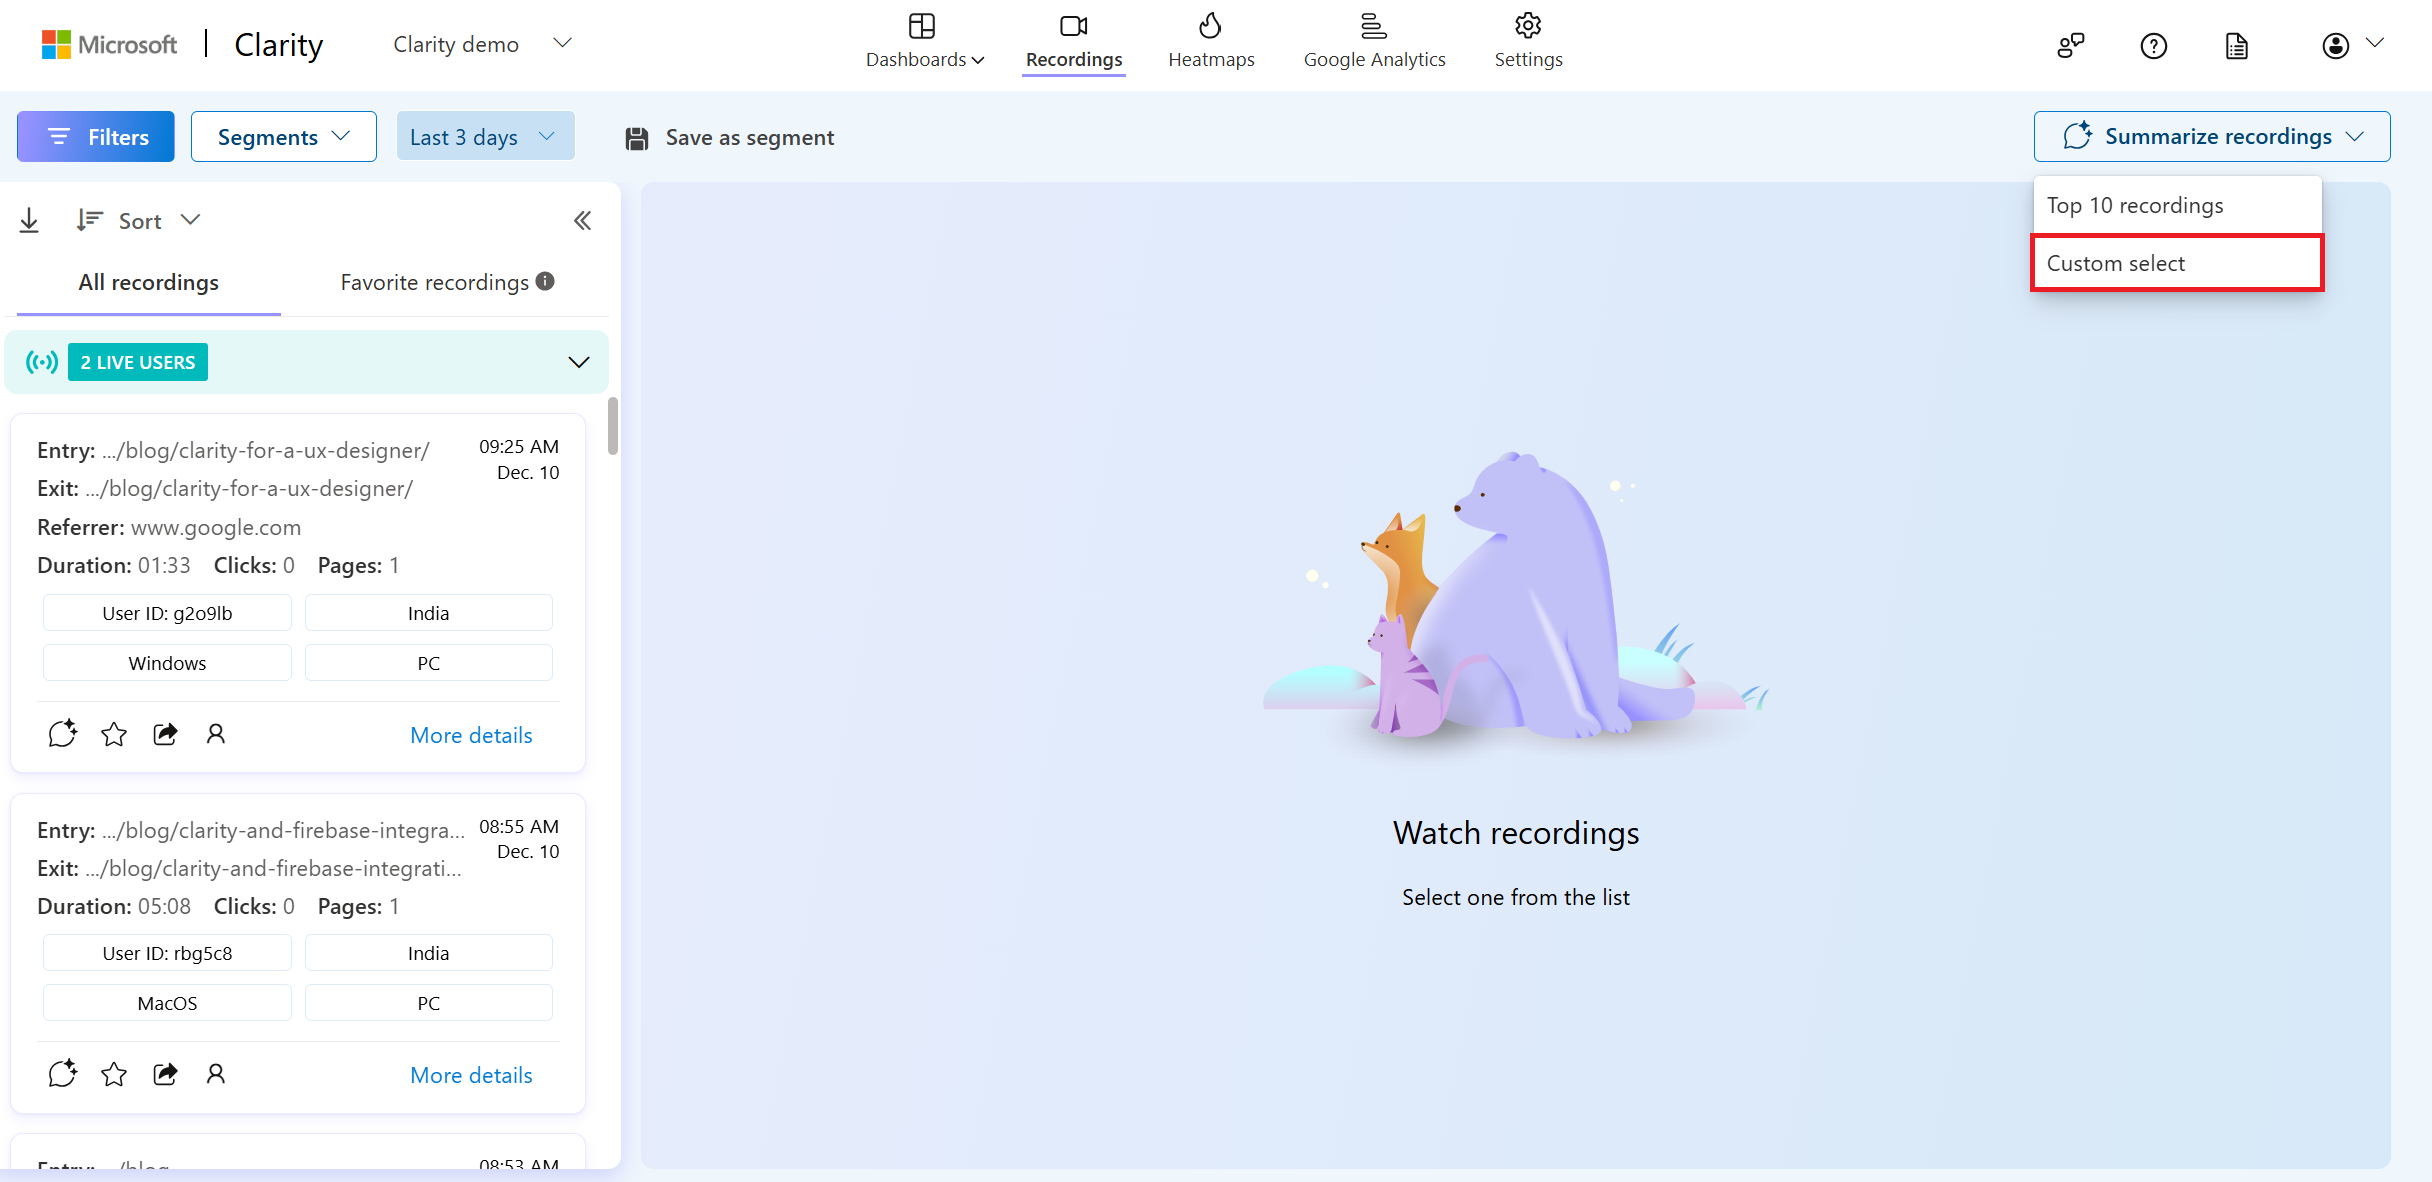Select the All recordings tab
Viewport: 2432px width, 1182px height.
point(149,282)
